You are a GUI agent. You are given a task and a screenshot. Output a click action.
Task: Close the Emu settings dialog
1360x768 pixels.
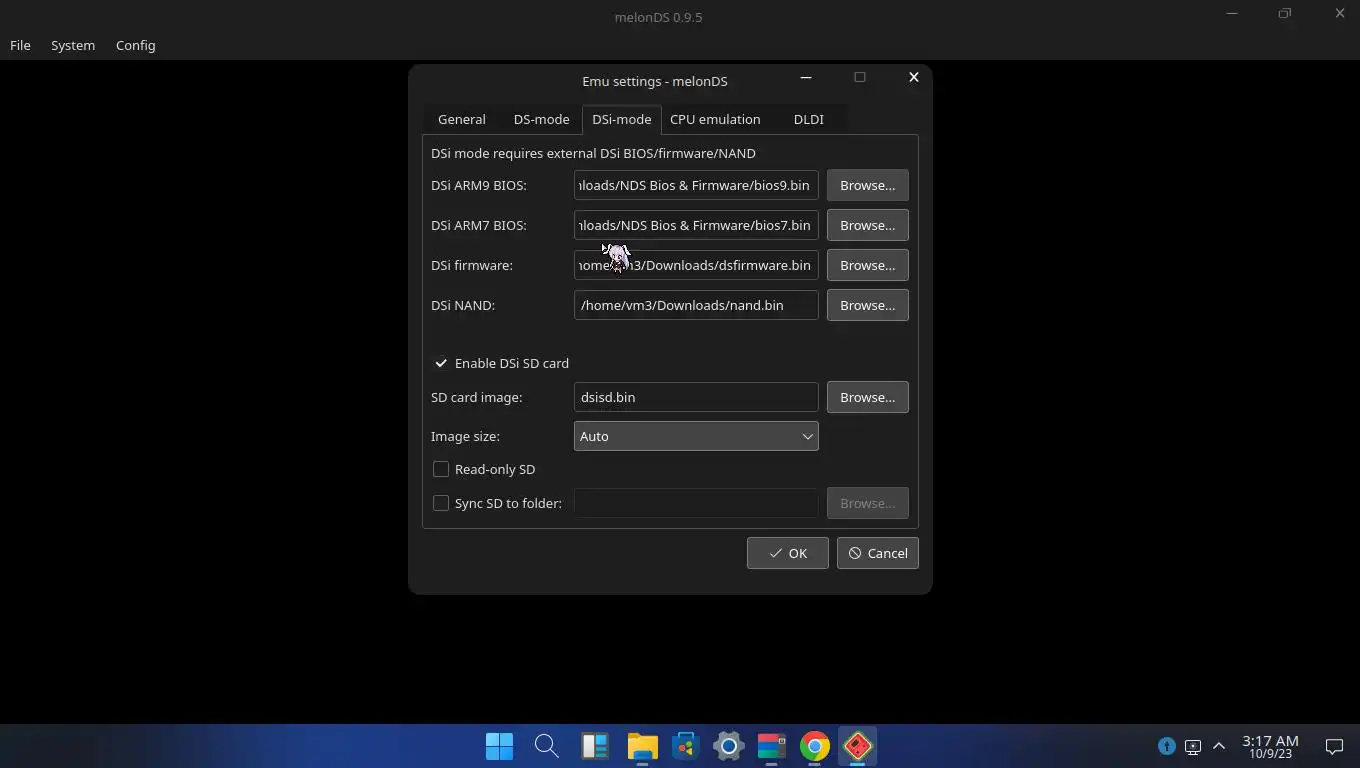click(913, 77)
